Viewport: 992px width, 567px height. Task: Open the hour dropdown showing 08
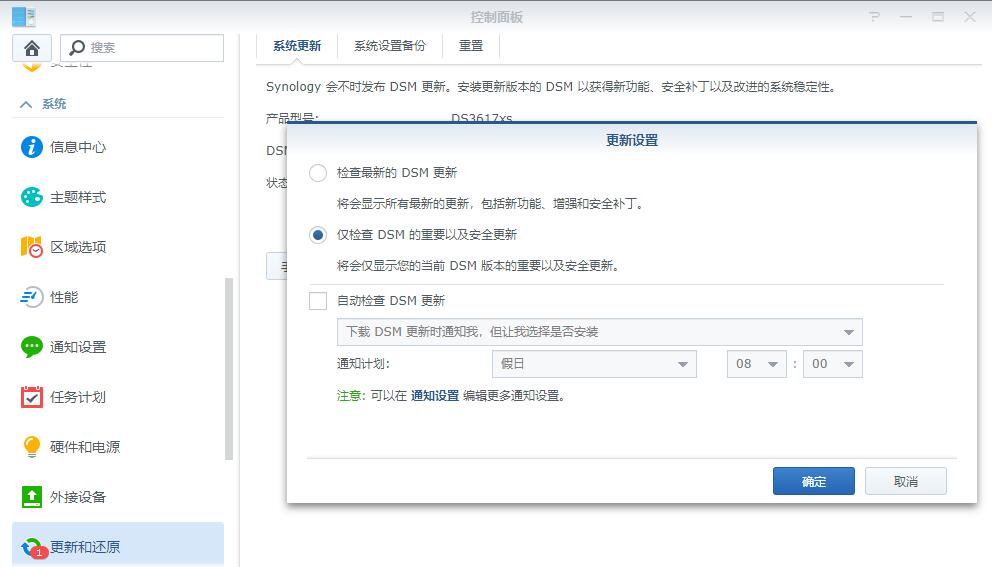point(757,364)
